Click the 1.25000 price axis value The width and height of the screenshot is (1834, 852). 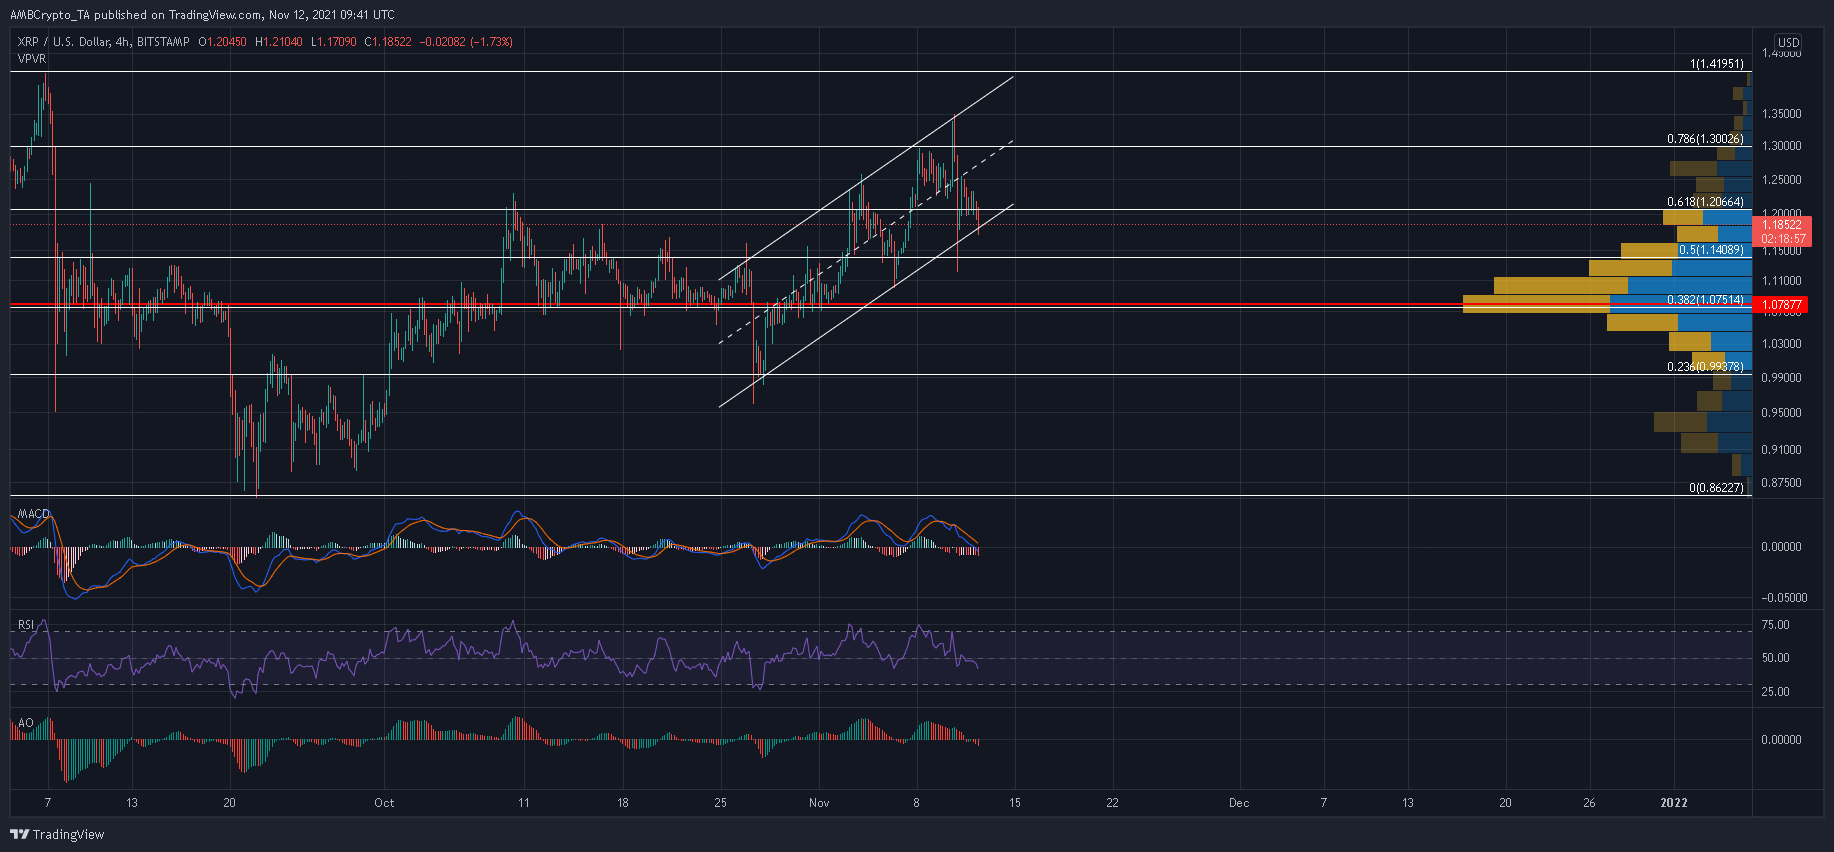point(1781,180)
